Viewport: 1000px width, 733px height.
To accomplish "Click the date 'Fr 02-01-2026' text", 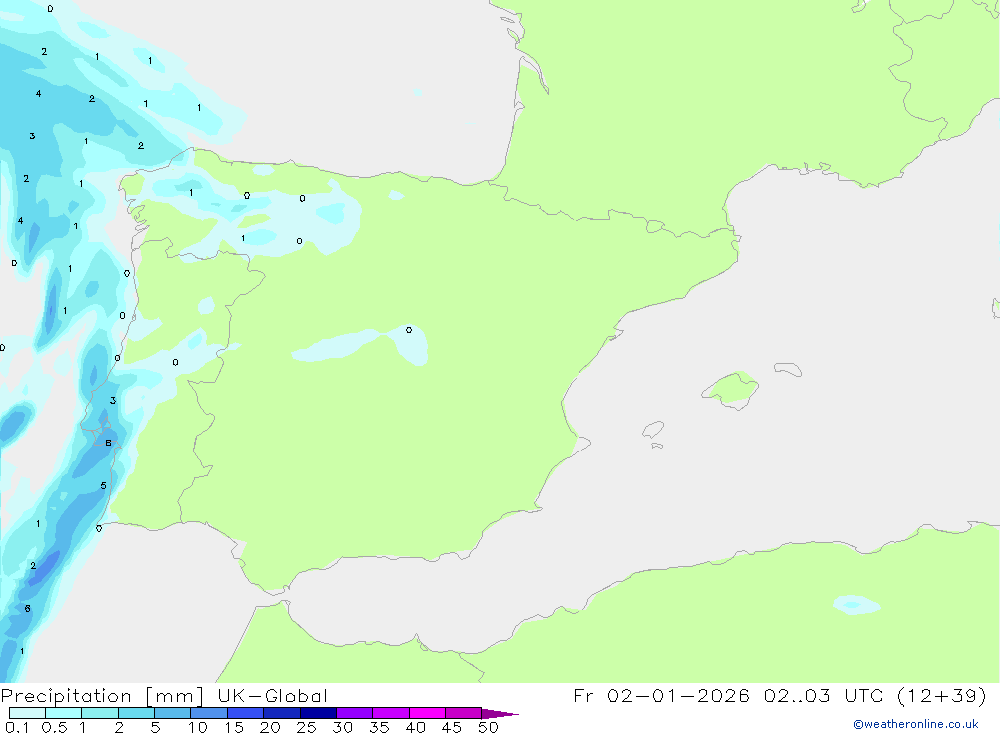I will tap(661, 696).
